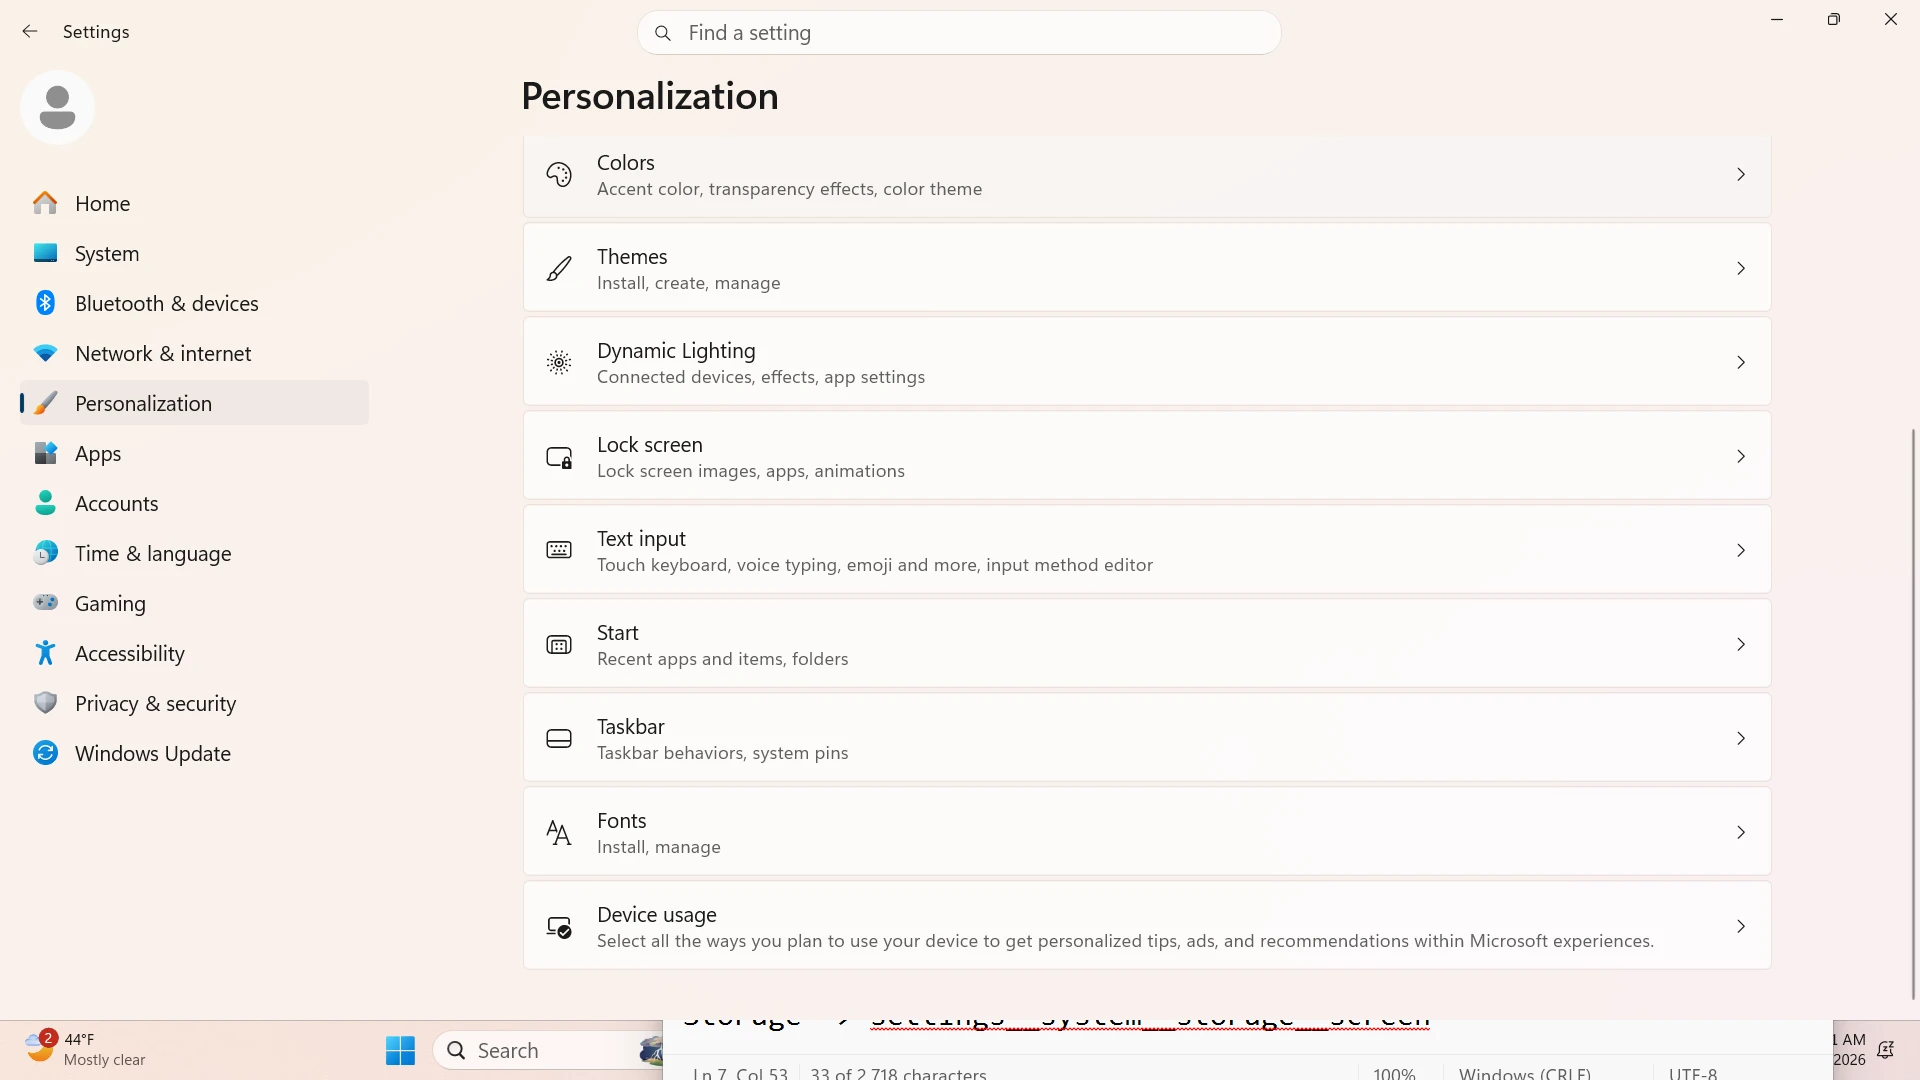Expand Themes chevron arrow
This screenshot has width=1920, height=1080.
coord(1741,269)
